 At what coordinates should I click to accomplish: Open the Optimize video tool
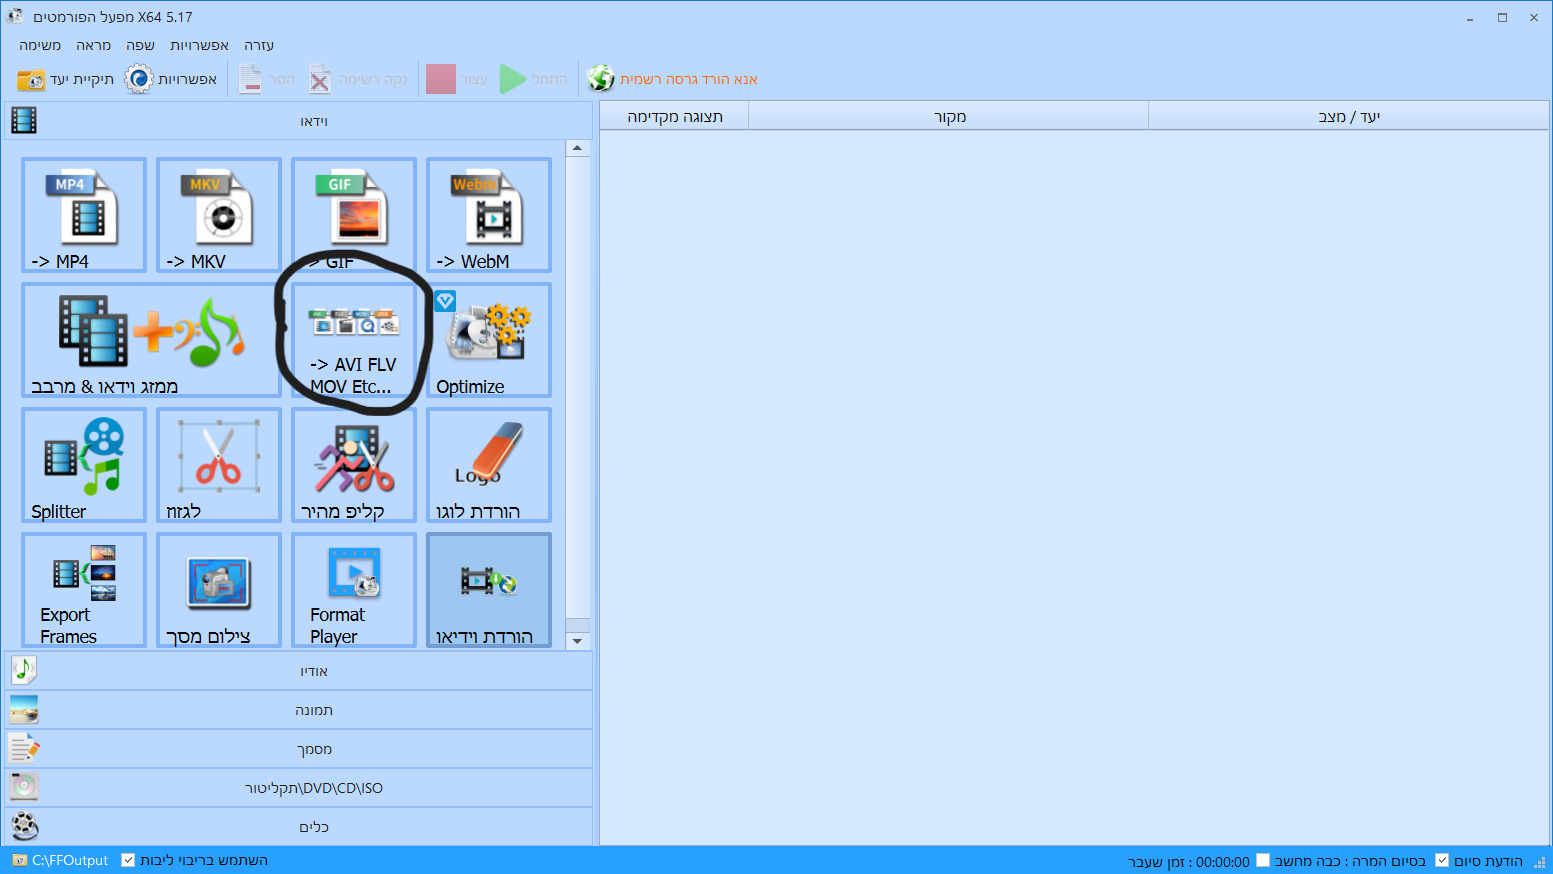click(x=488, y=340)
